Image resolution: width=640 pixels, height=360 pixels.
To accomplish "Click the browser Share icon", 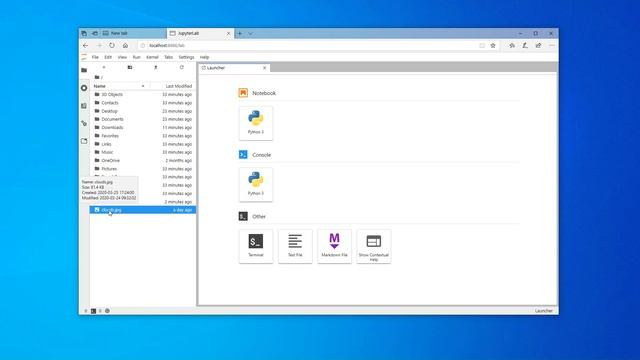I will [x=538, y=46].
